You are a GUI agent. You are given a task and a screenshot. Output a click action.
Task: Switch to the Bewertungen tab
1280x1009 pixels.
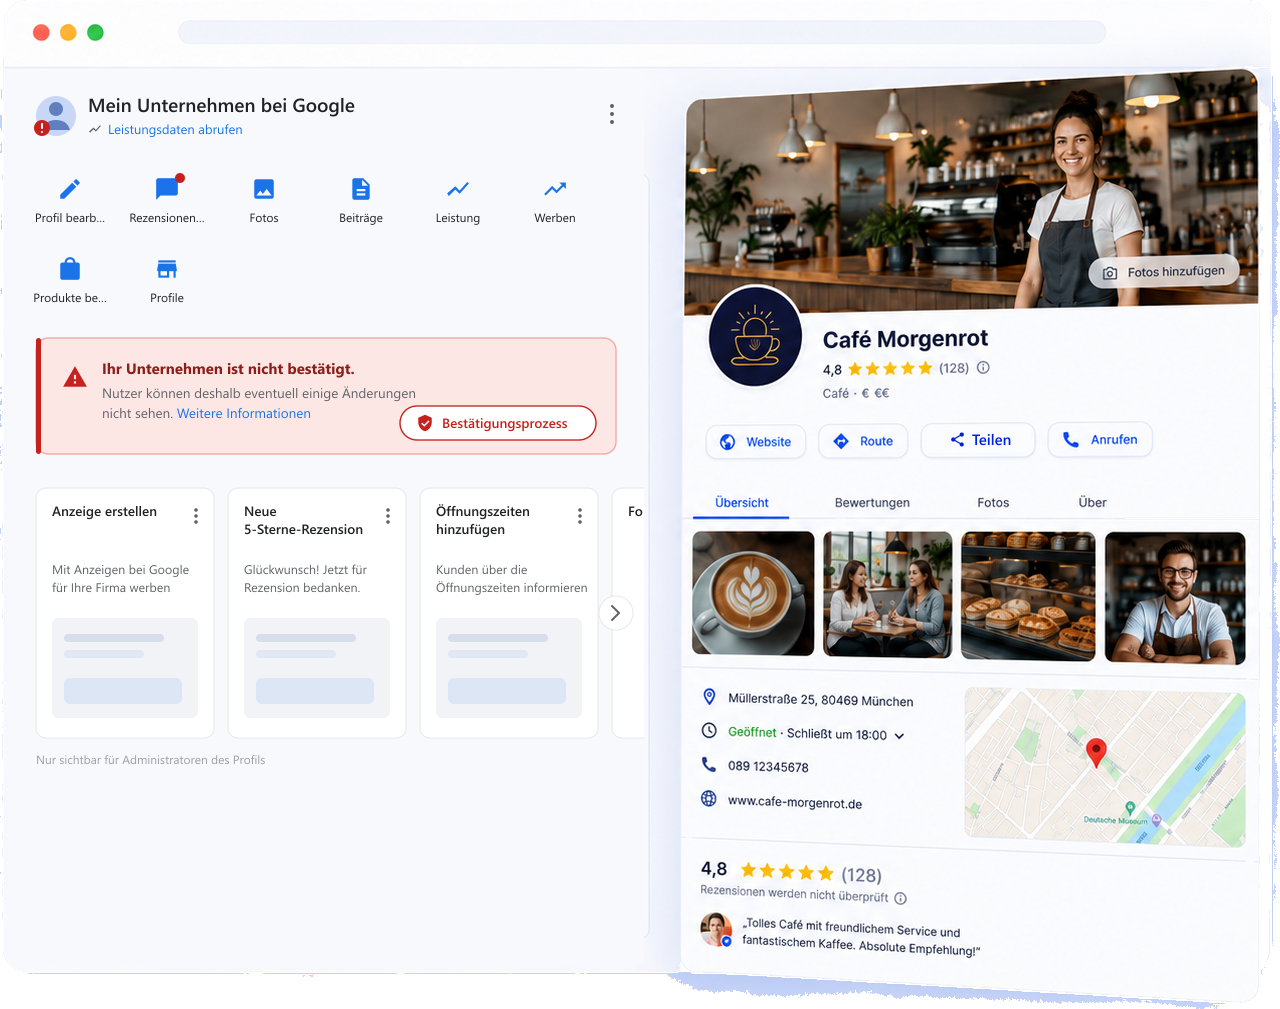872,503
